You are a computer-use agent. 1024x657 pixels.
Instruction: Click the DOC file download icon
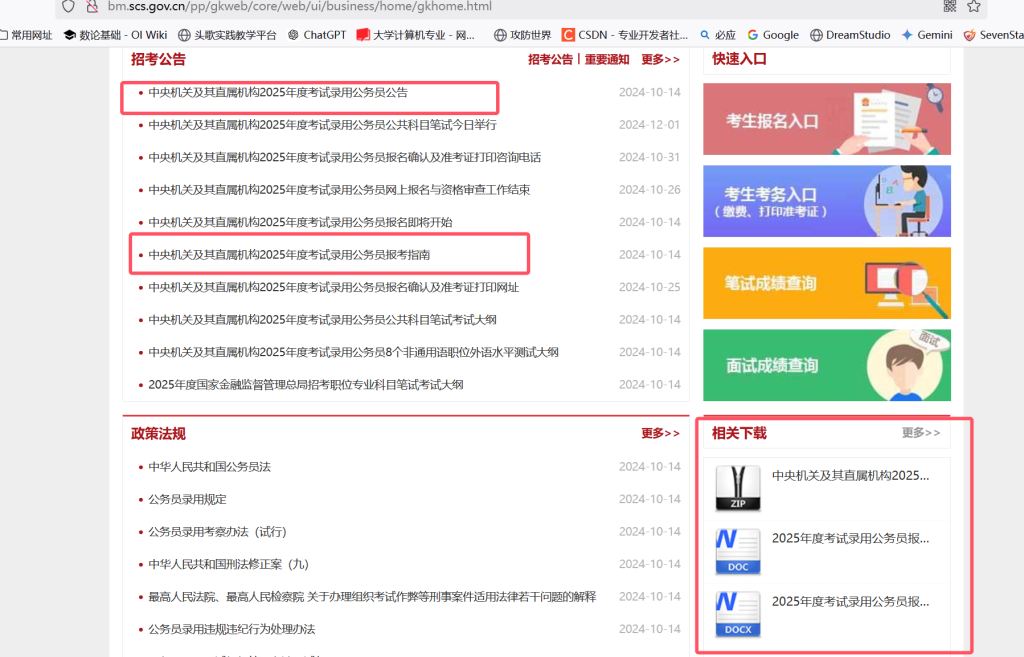click(x=738, y=551)
